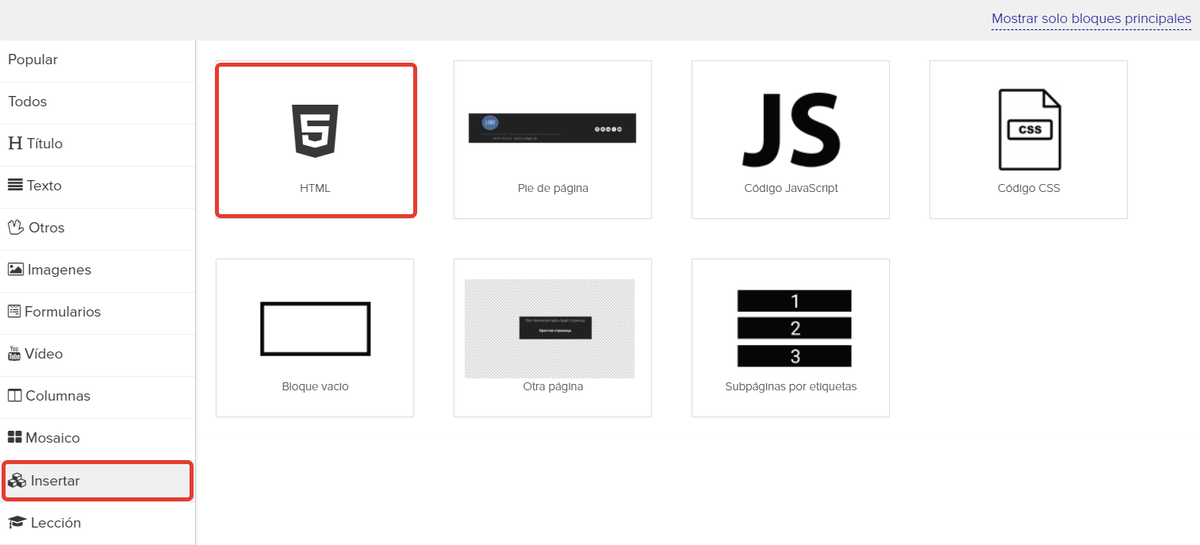Choose Subpáginas por etiquetas block

(x=791, y=338)
